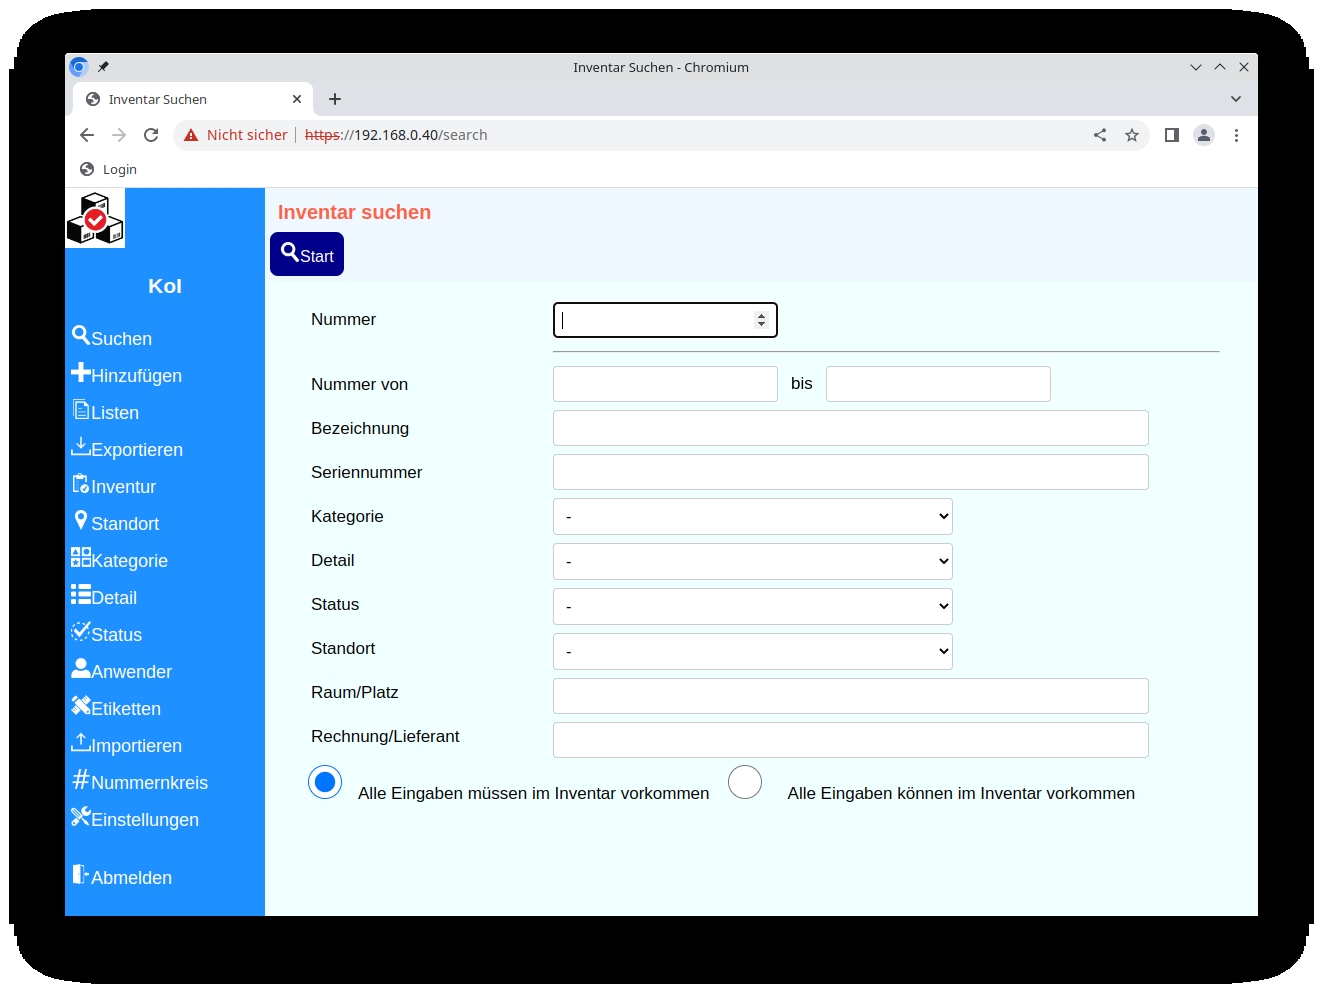Image resolution: width=1323 pixels, height=993 pixels.
Task: Expand the tab search chevron
Action: click(1236, 99)
